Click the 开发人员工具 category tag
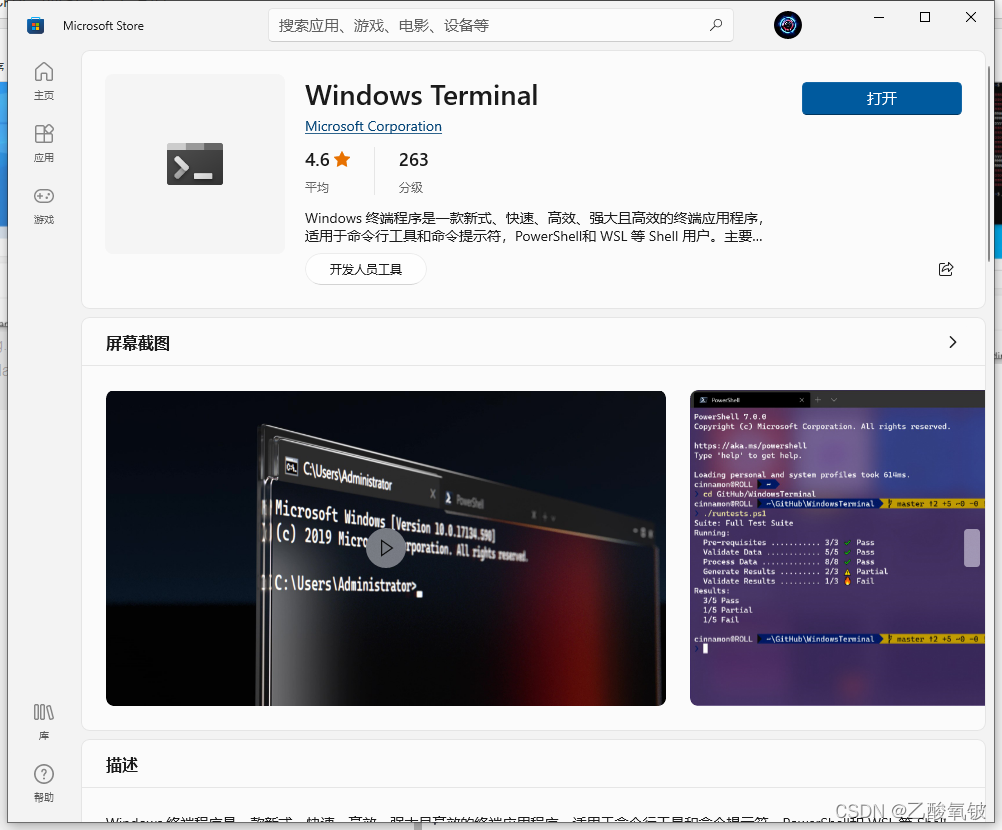The width and height of the screenshot is (1002, 830). (366, 269)
